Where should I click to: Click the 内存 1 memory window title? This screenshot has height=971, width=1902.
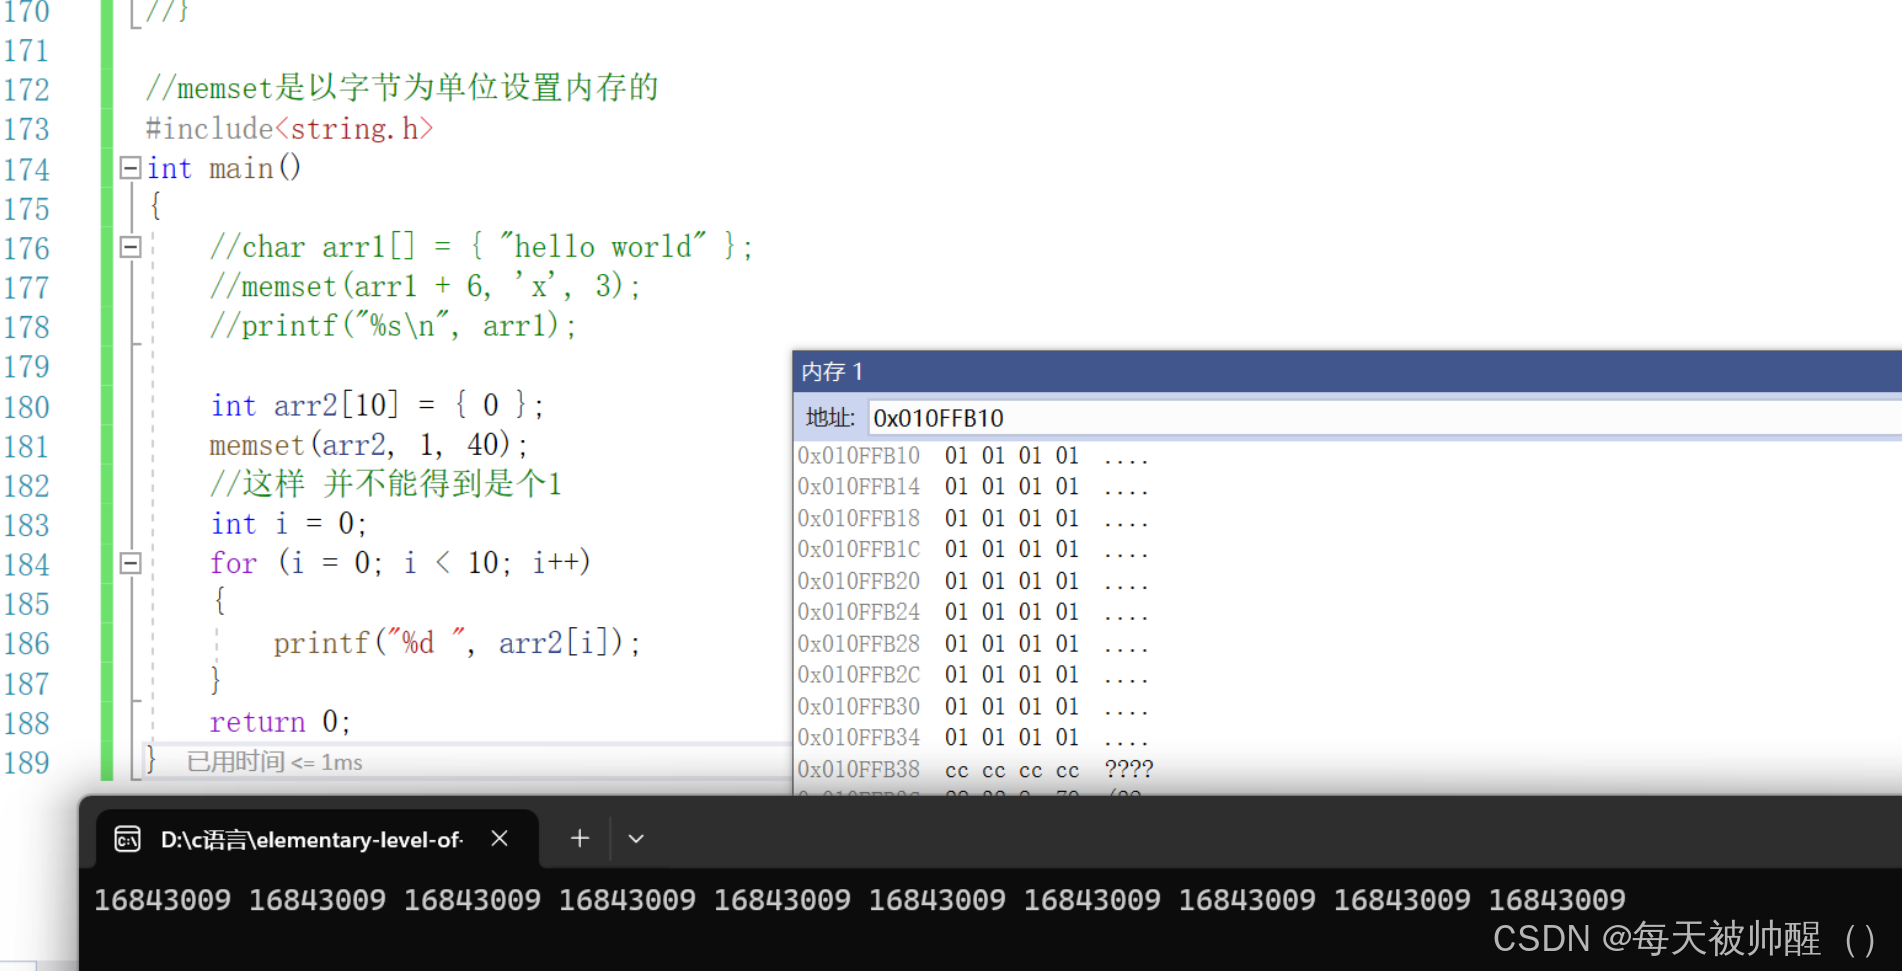pos(832,372)
